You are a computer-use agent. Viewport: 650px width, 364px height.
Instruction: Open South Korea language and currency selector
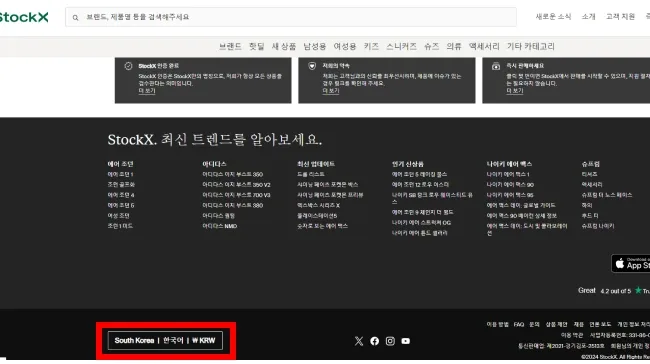point(165,340)
